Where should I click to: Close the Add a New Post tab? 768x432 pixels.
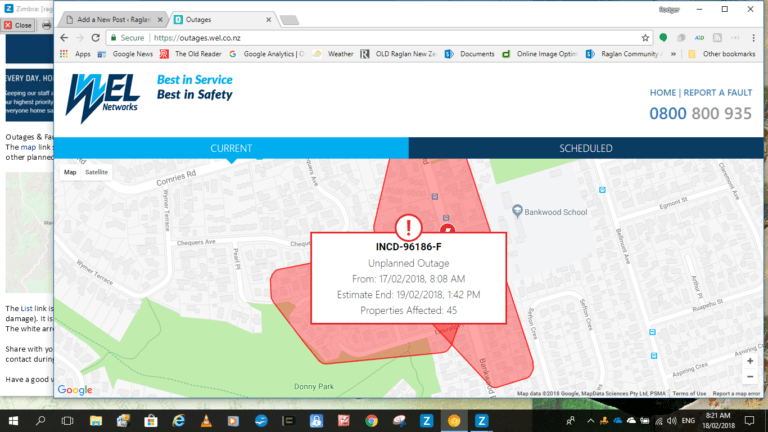(160, 20)
